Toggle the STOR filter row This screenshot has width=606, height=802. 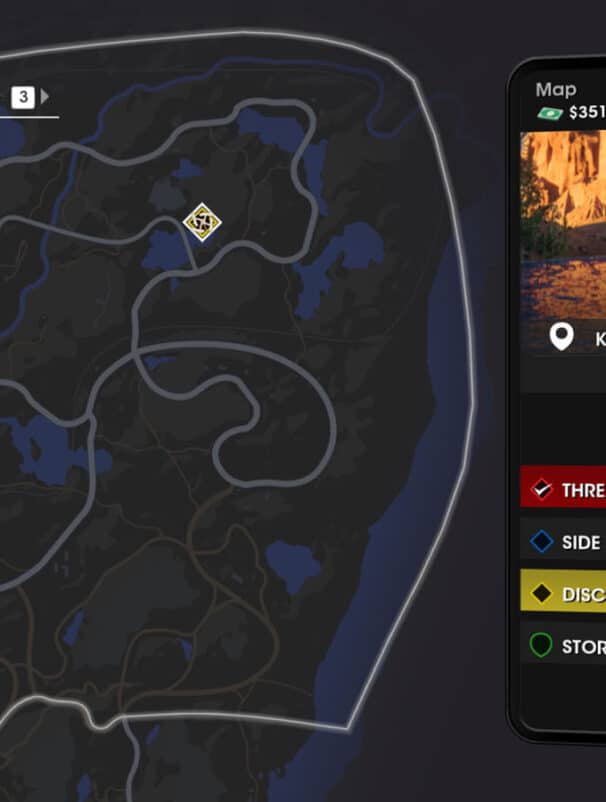pos(563,643)
